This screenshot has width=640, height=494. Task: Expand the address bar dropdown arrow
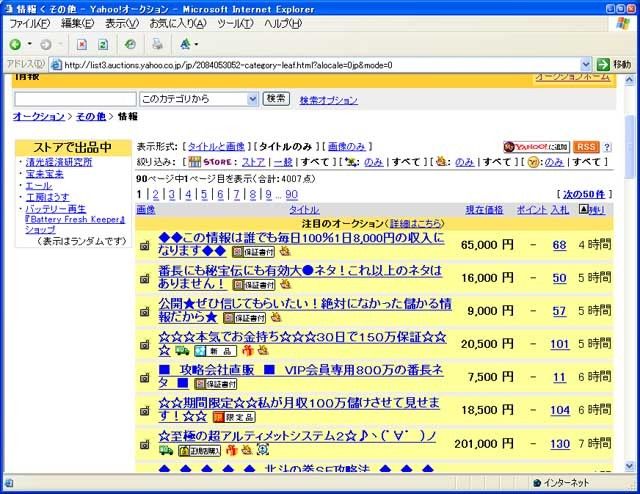585,65
